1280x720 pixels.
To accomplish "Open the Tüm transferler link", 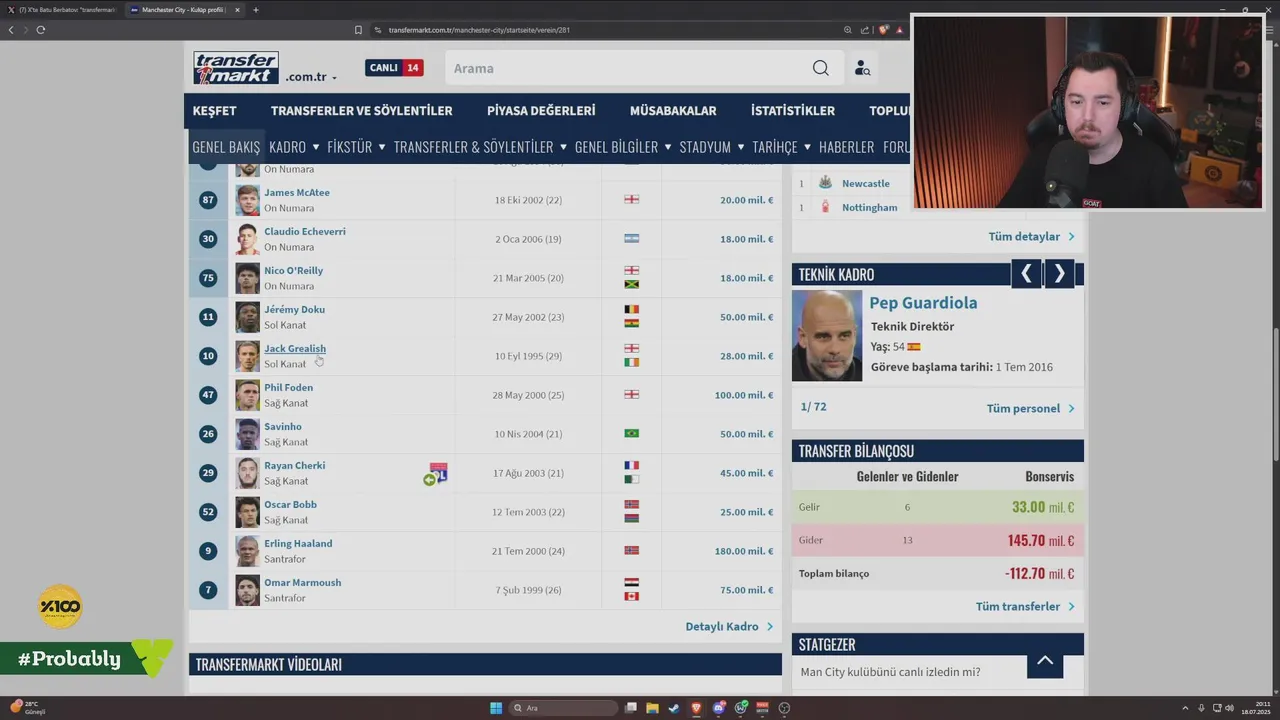I will pos(1025,606).
